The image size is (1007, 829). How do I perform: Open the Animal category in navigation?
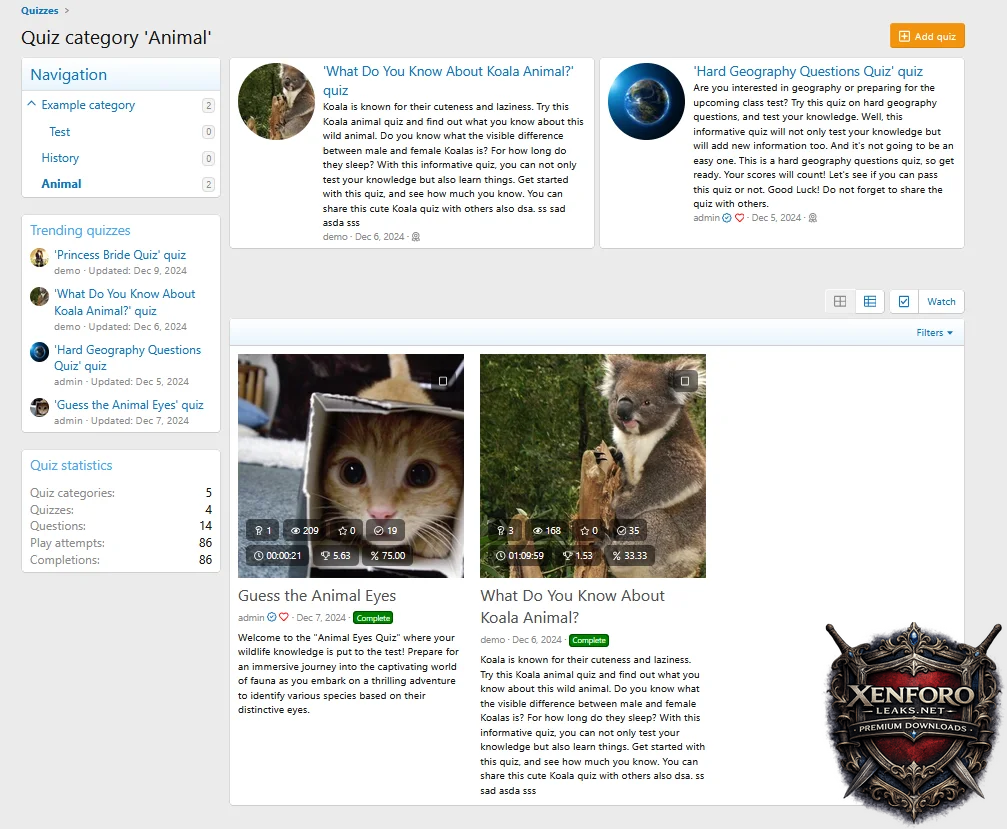61,184
